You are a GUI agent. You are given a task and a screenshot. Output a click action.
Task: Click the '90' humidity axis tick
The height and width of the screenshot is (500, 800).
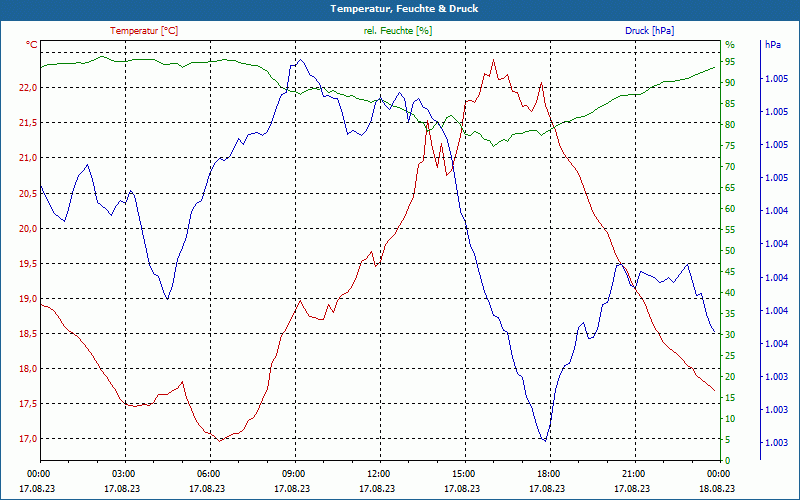(x=730, y=83)
